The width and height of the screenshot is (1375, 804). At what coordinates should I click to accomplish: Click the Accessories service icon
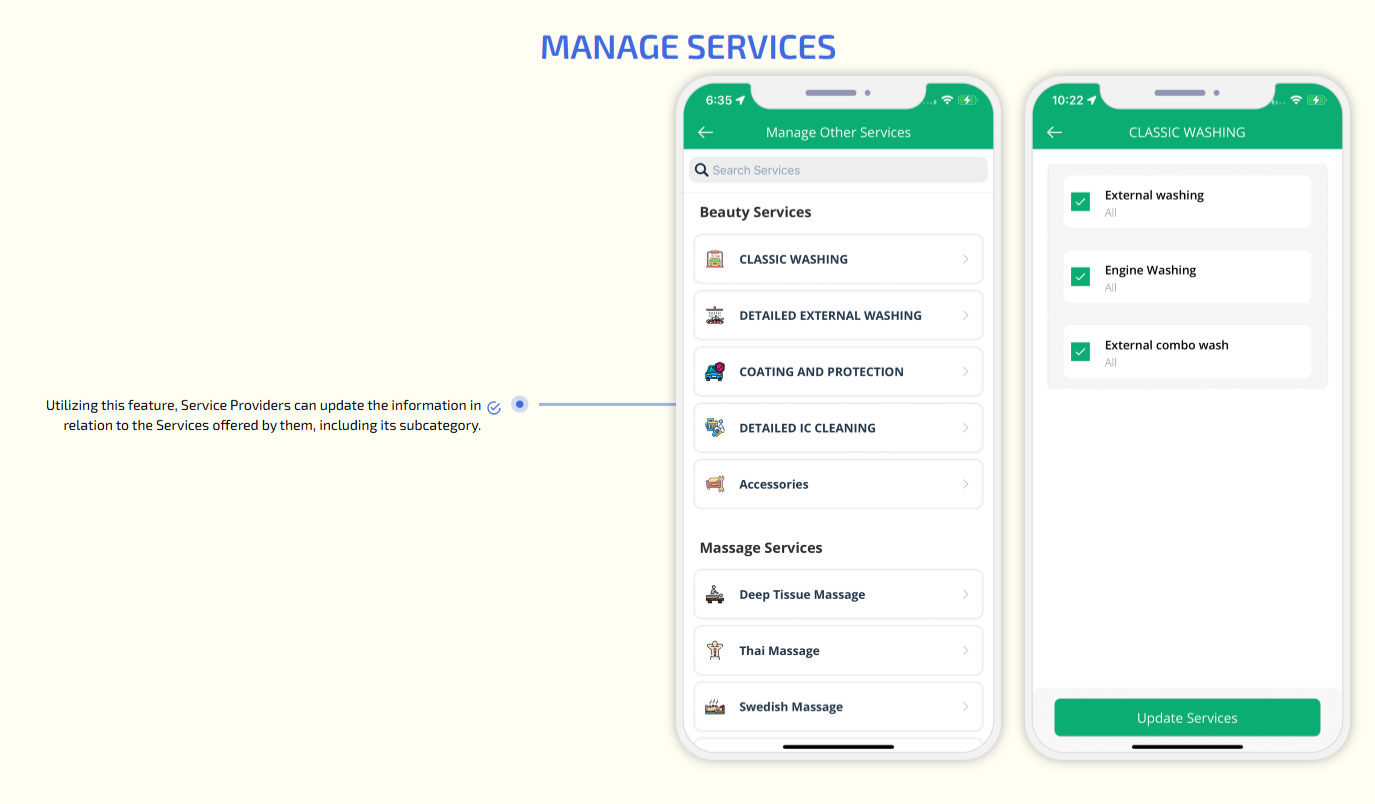[714, 484]
